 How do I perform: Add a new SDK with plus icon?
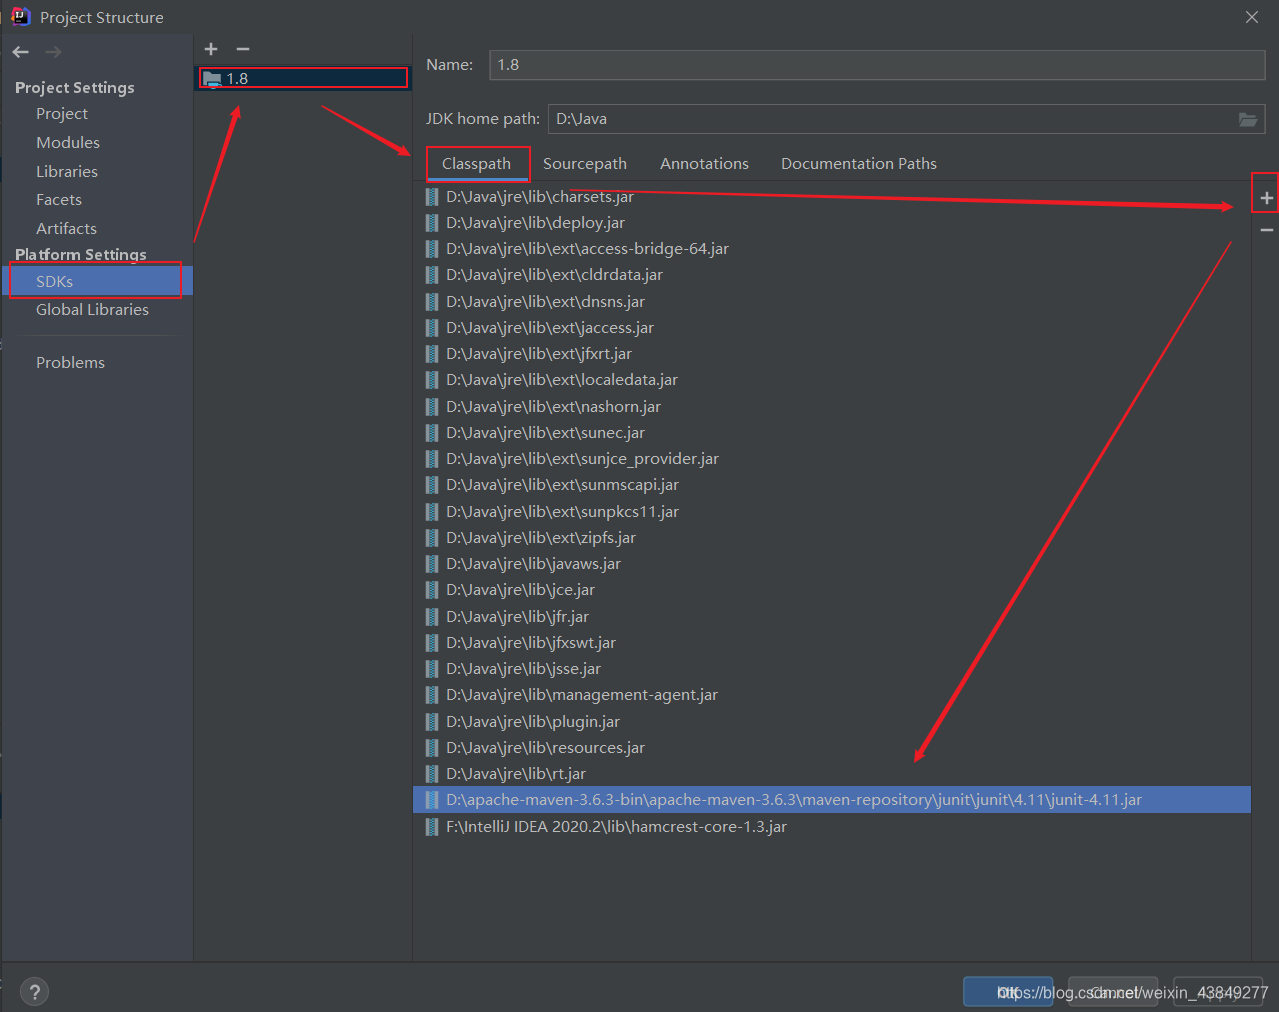[211, 49]
